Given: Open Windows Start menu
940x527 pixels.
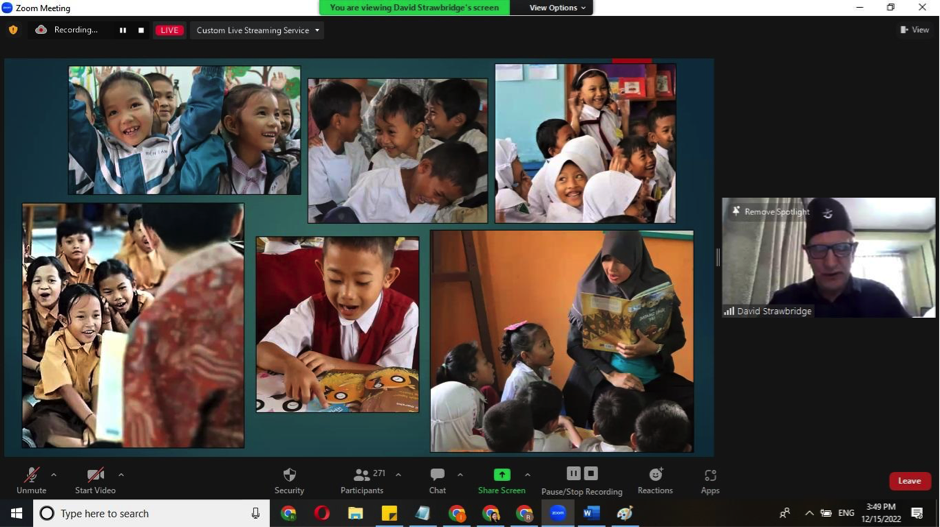Looking at the screenshot, I should tap(16, 513).
